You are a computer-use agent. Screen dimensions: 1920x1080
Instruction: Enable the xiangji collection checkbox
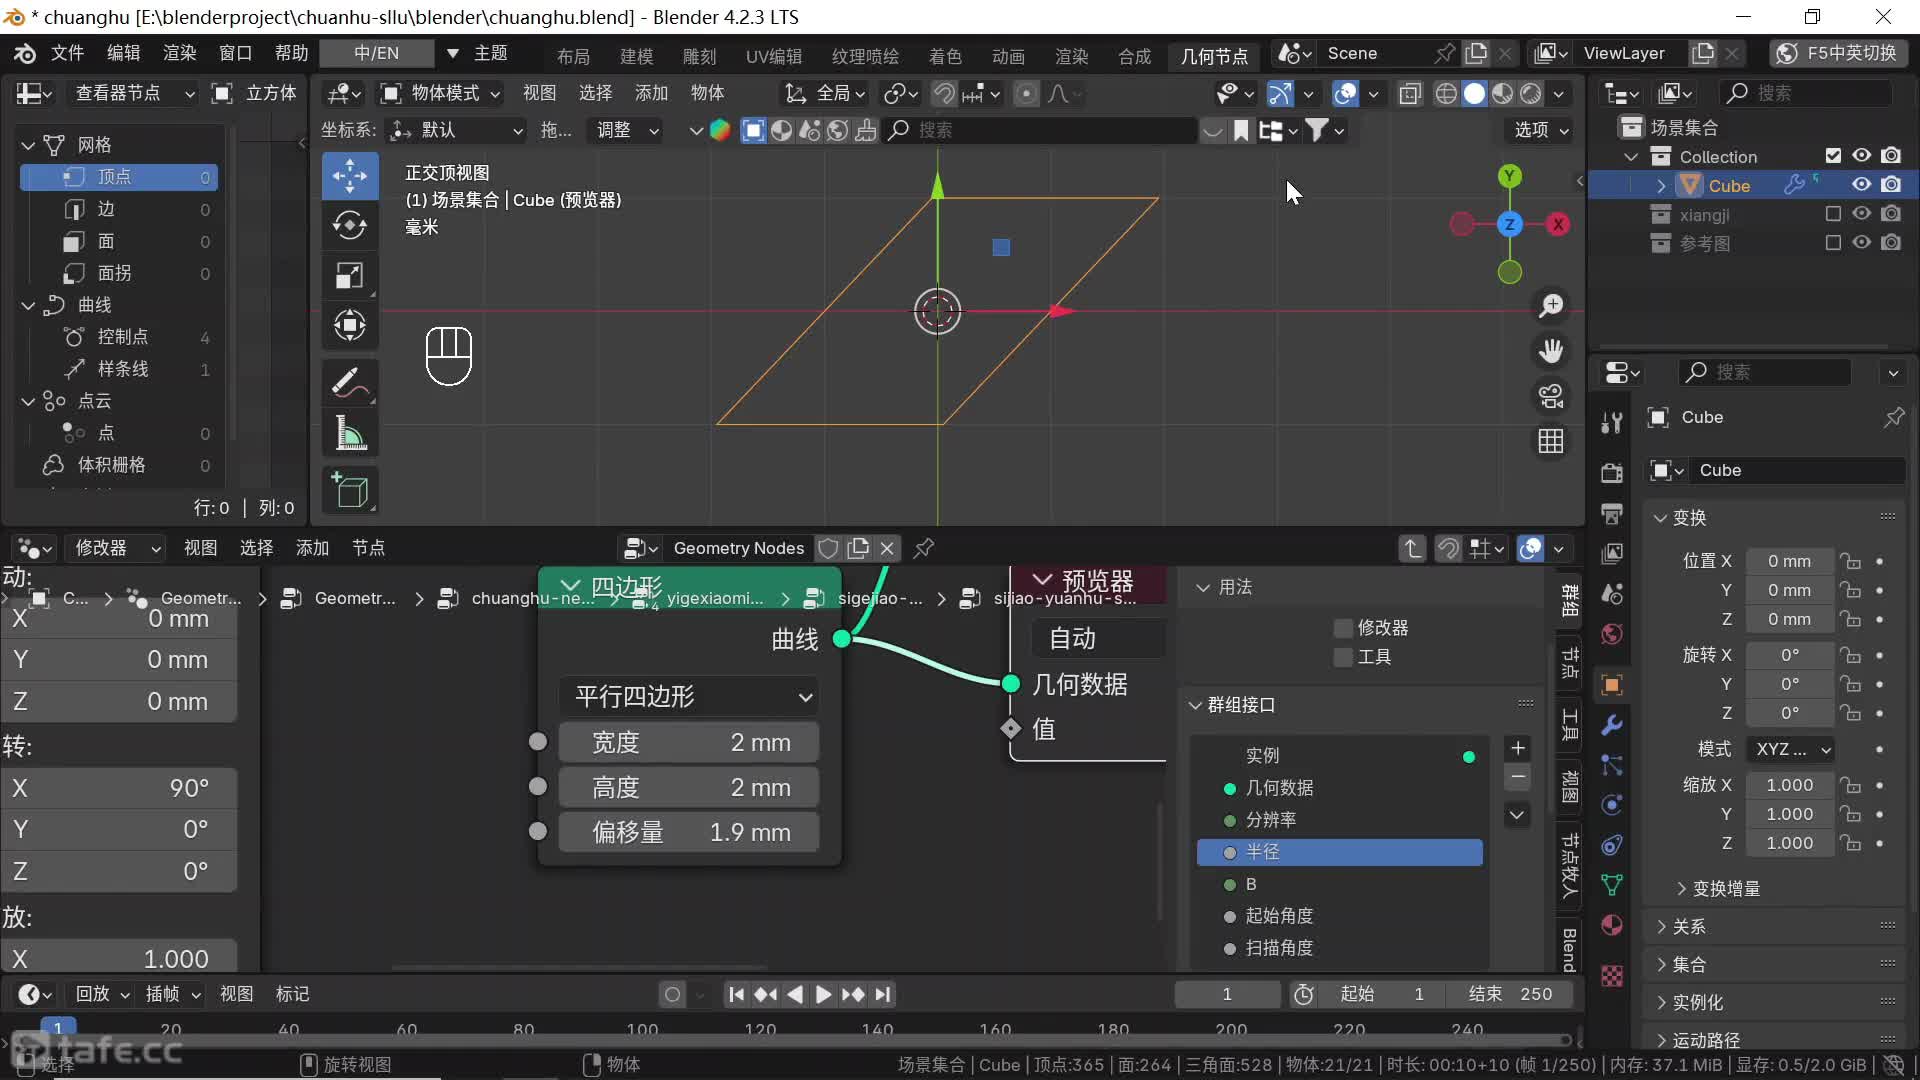click(x=1832, y=214)
